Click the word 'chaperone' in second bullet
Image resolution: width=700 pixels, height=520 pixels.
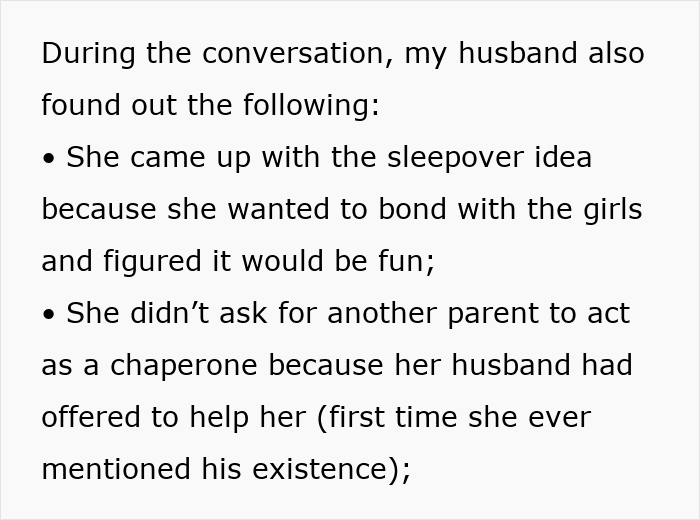183,366
